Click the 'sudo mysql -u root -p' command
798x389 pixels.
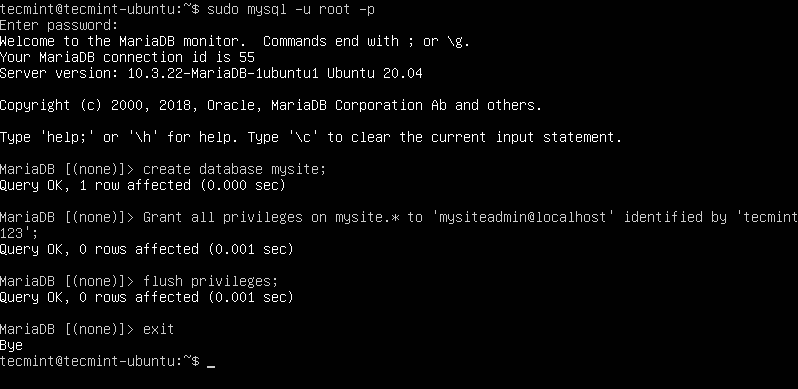point(291,9)
